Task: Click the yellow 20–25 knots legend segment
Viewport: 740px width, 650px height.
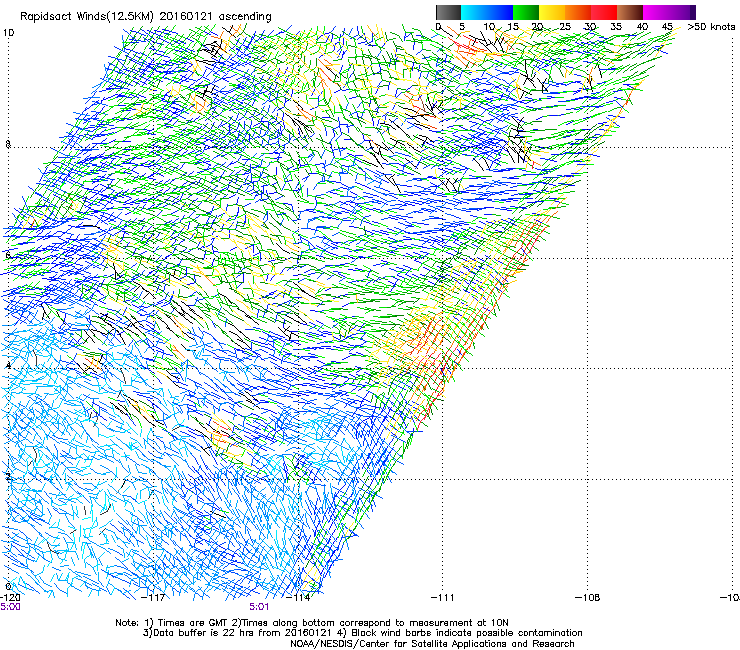Action: click(552, 12)
